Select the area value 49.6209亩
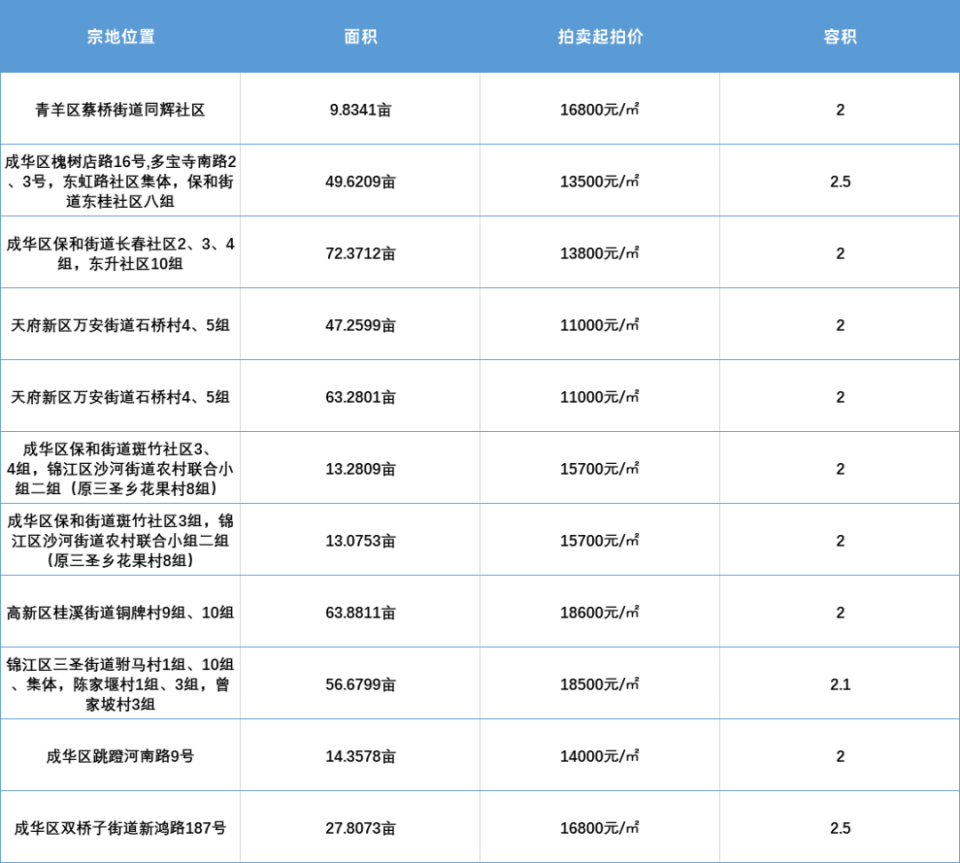The image size is (960, 863). pyautogui.click(x=360, y=181)
